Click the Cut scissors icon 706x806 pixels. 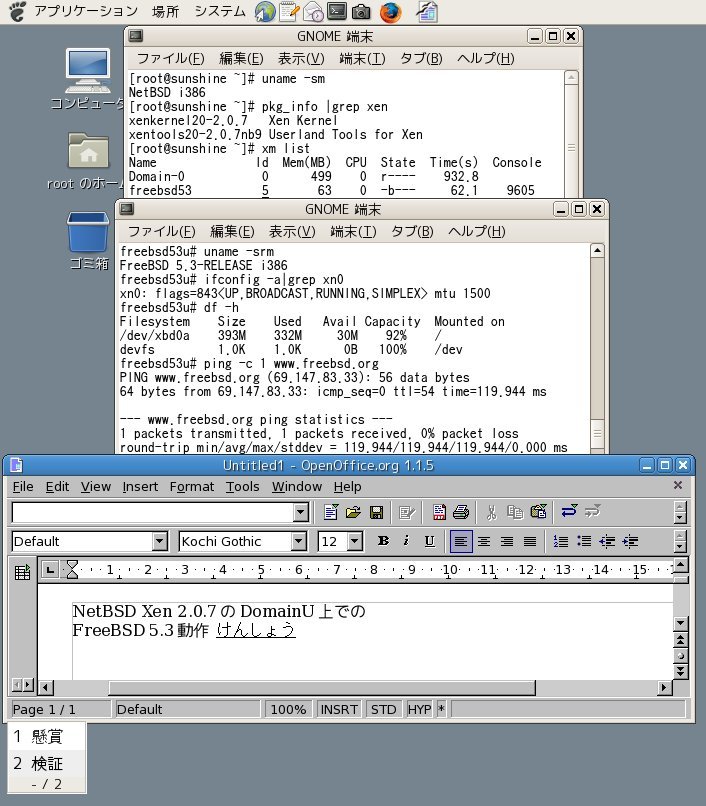tap(492, 512)
